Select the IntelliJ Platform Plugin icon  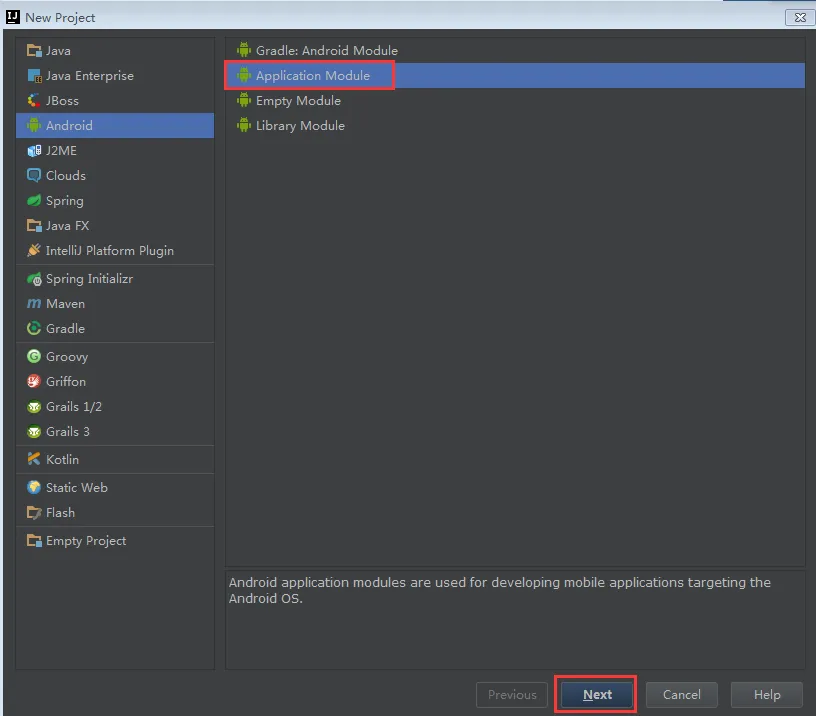click(34, 250)
